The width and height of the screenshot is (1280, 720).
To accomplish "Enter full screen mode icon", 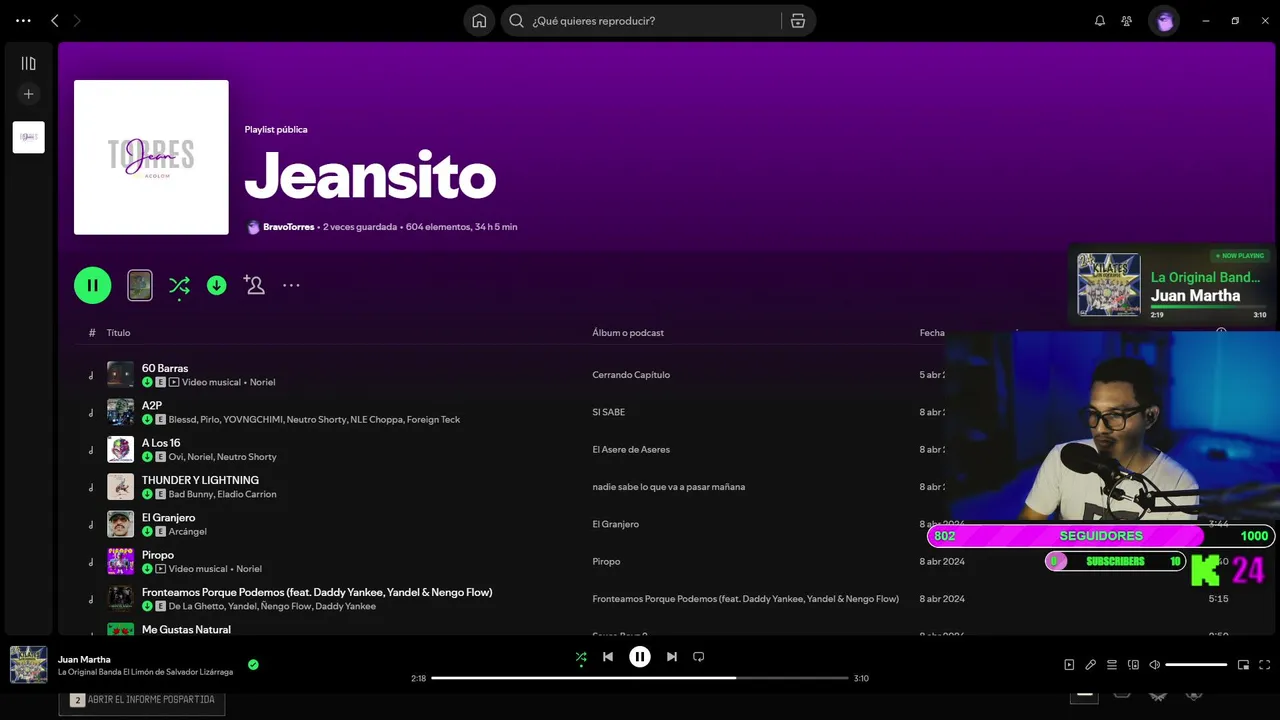I will 1265,665.
